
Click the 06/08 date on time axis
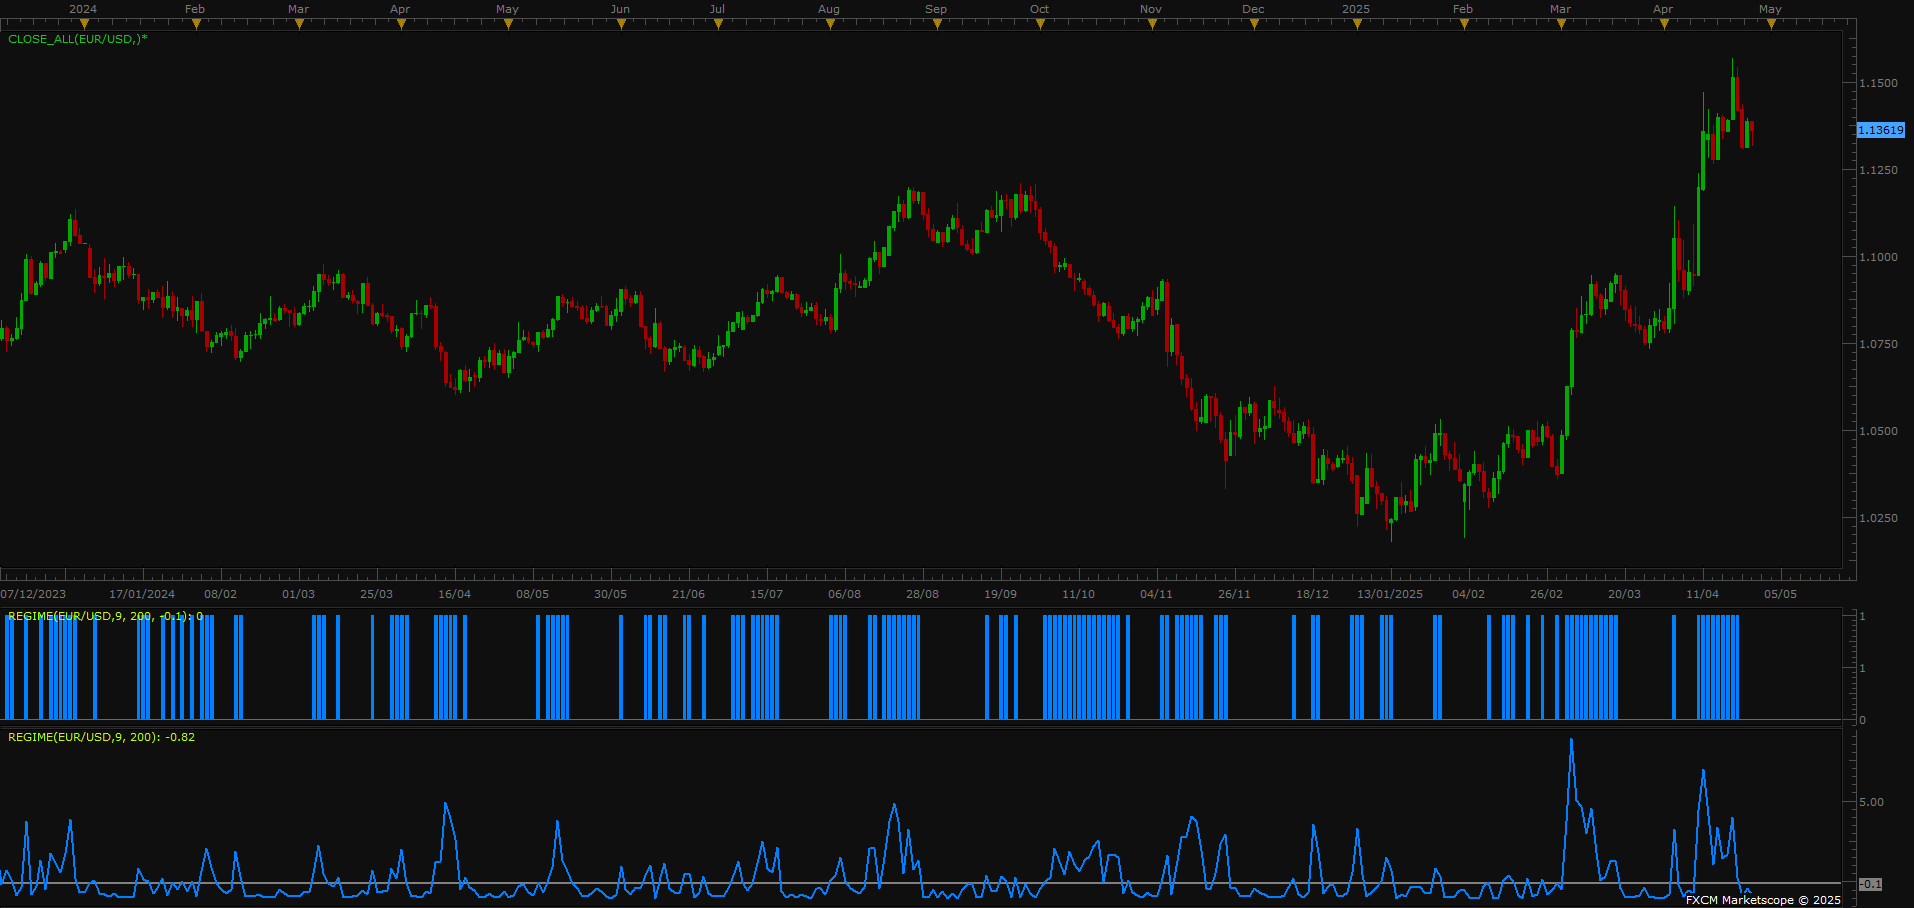tap(844, 594)
